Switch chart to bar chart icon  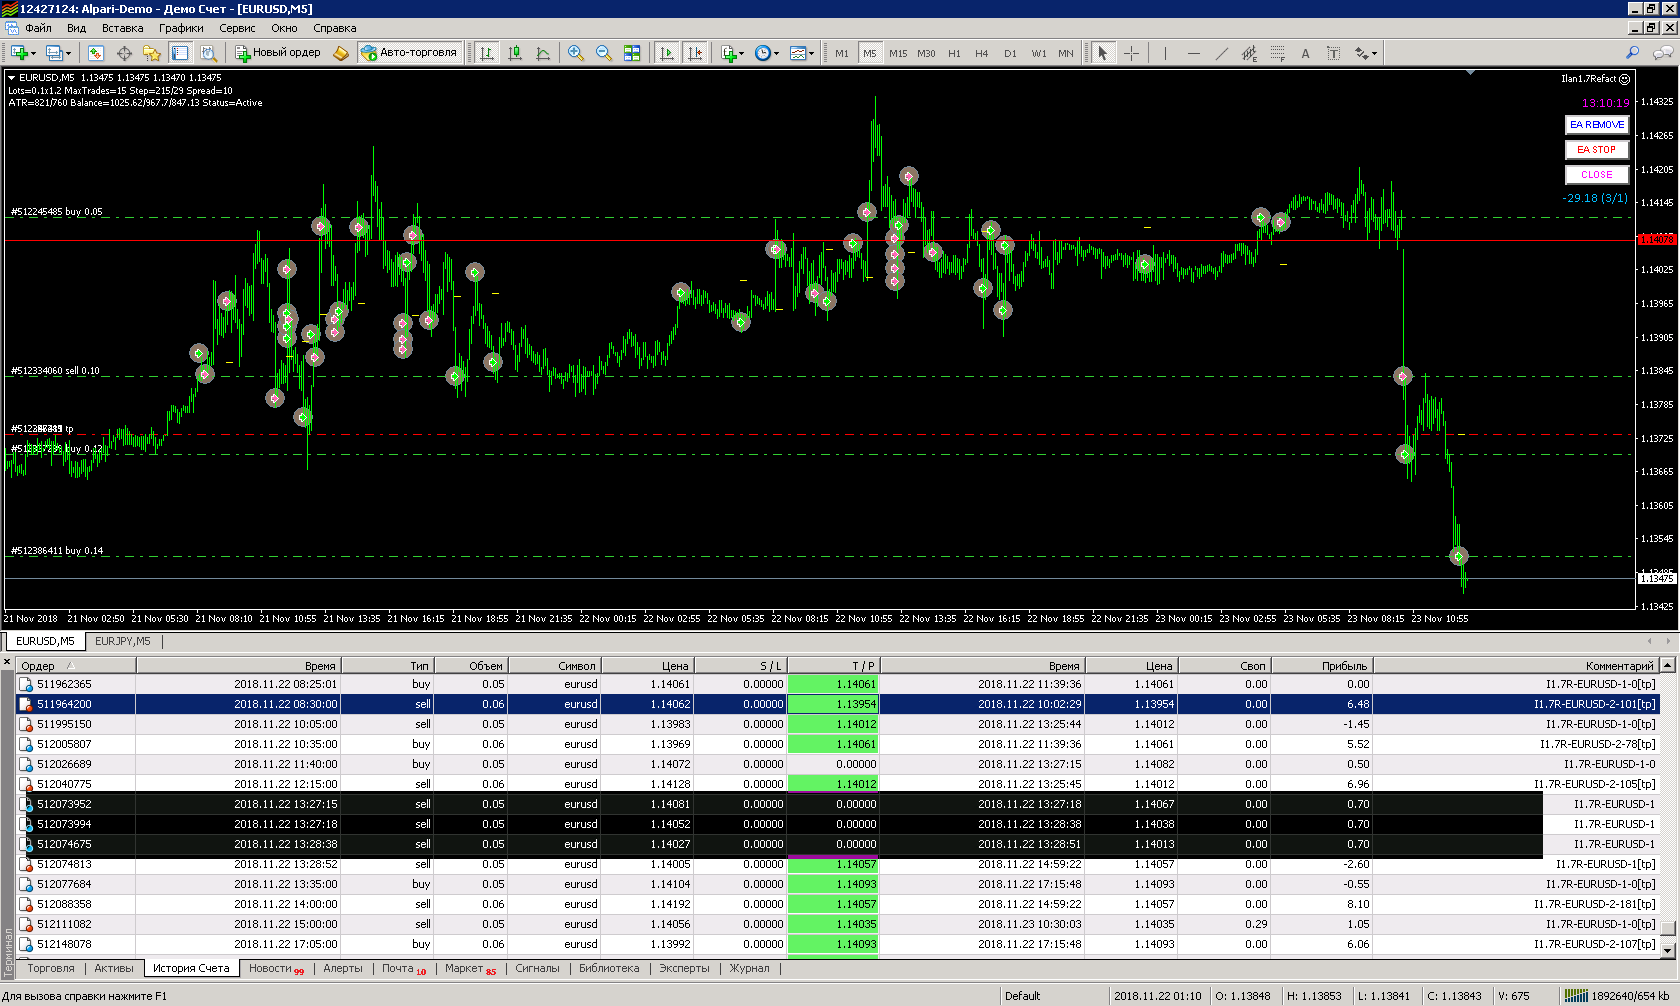click(x=487, y=53)
